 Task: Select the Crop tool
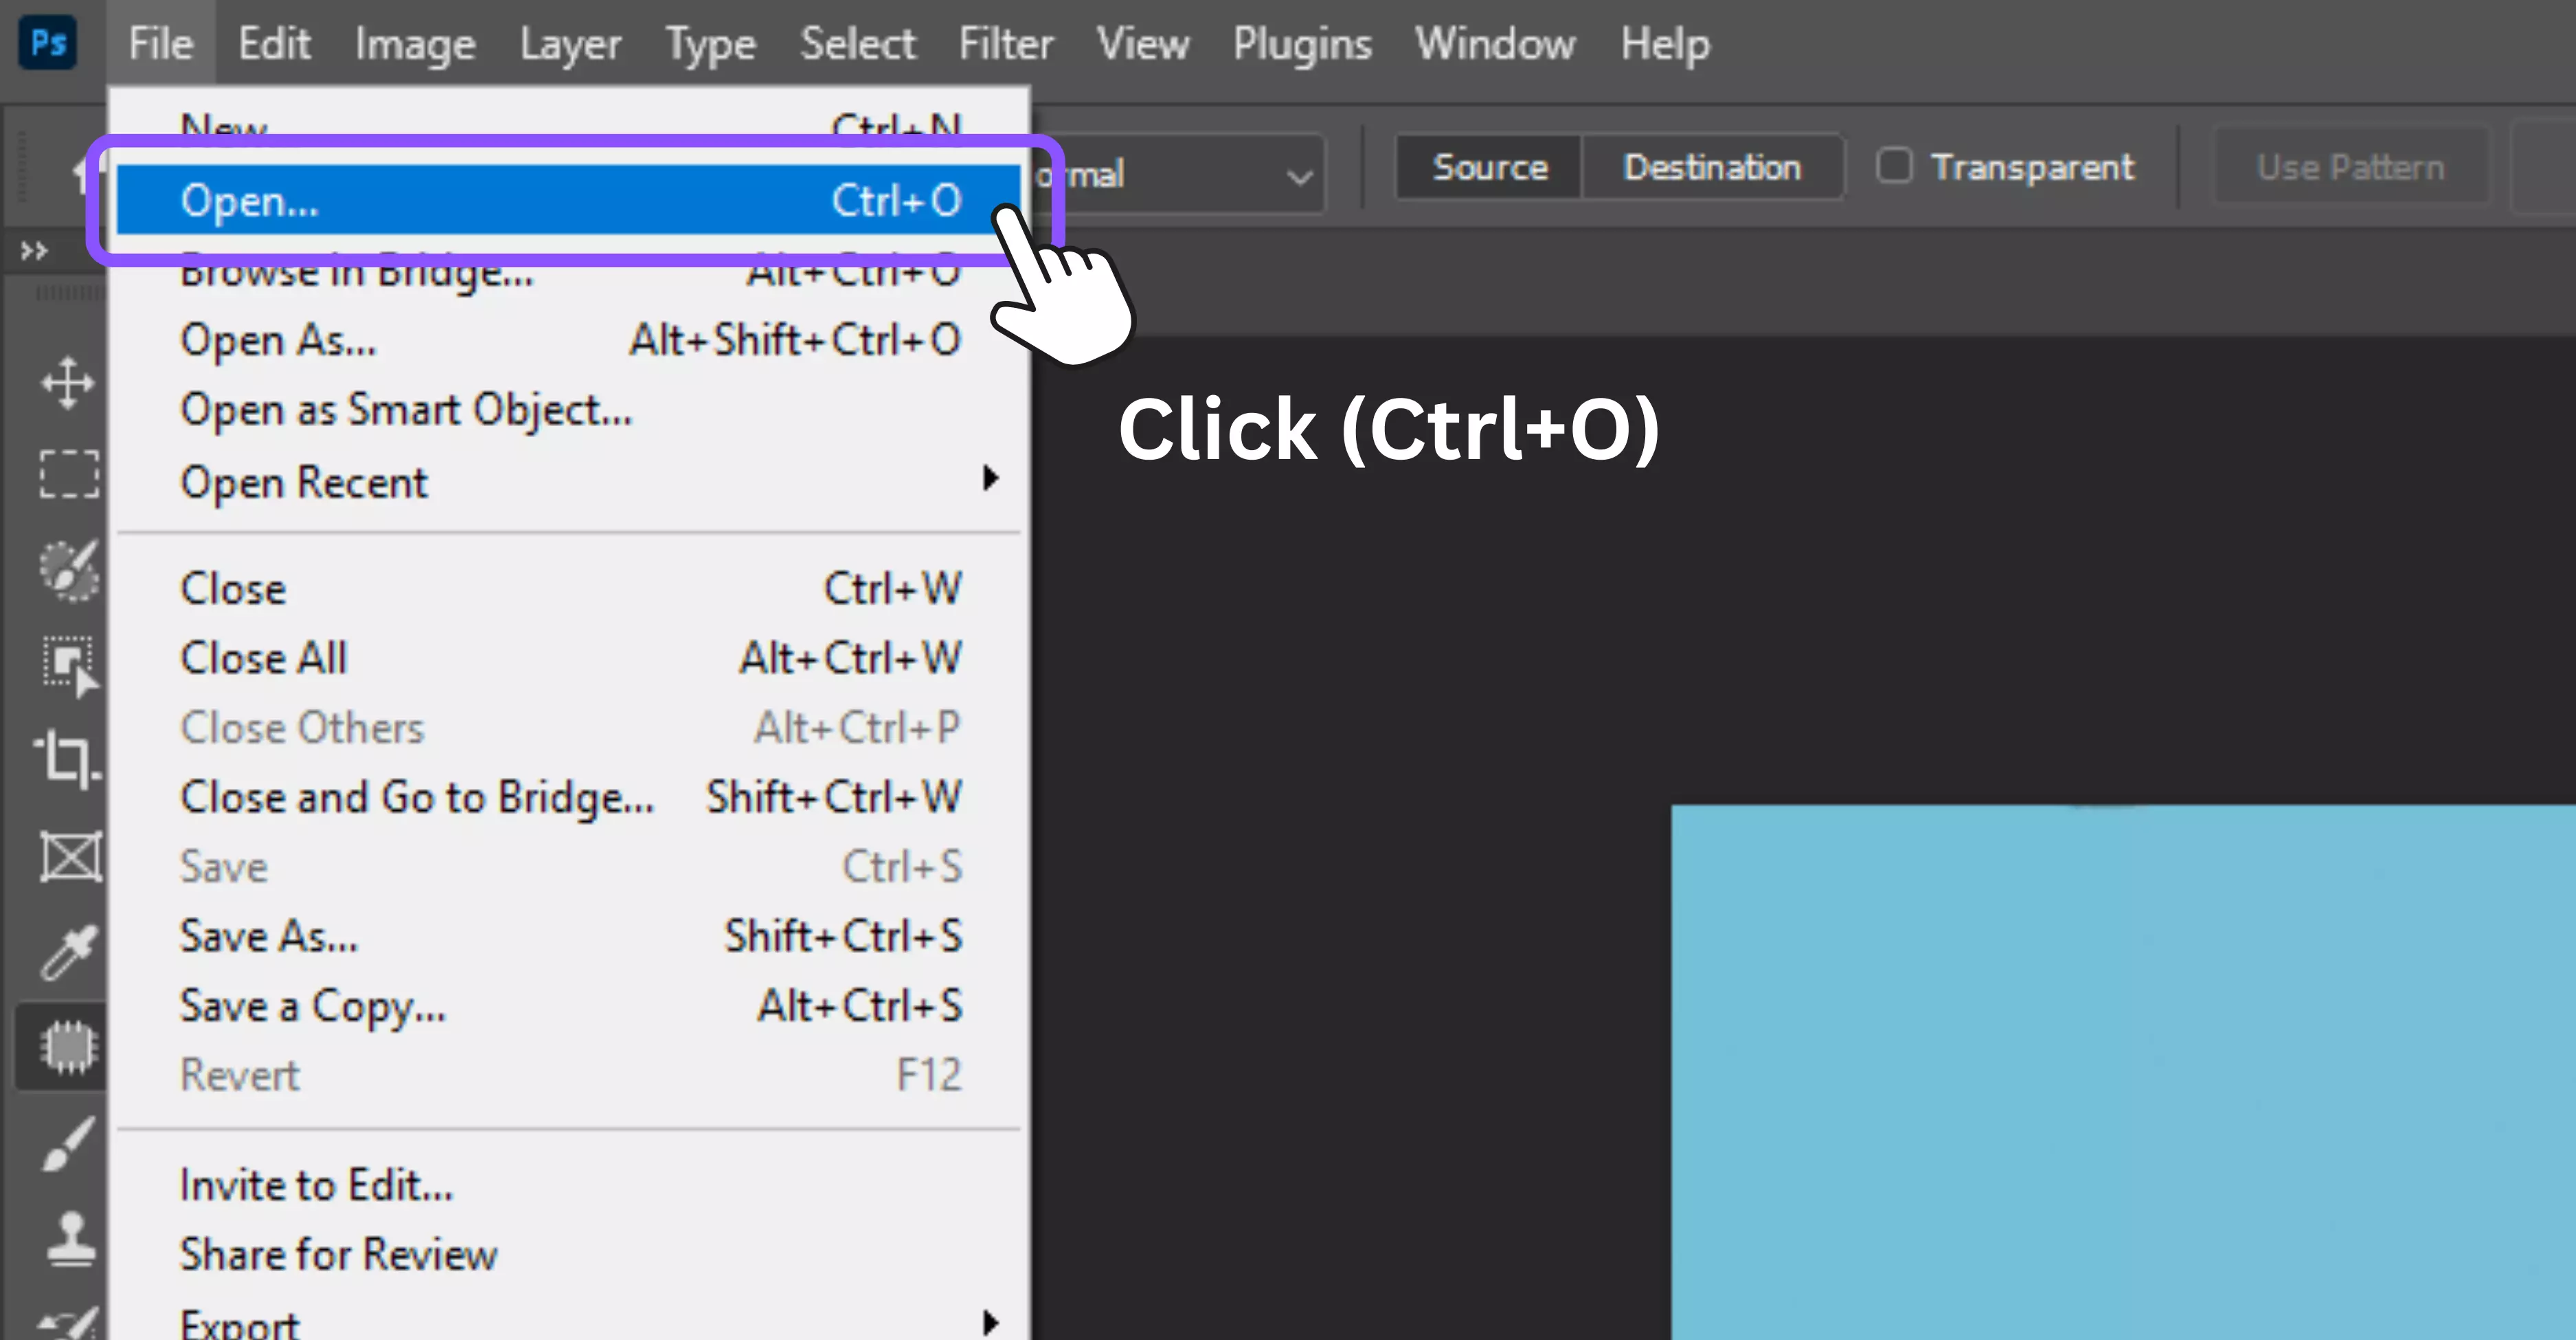[x=67, y=759]
